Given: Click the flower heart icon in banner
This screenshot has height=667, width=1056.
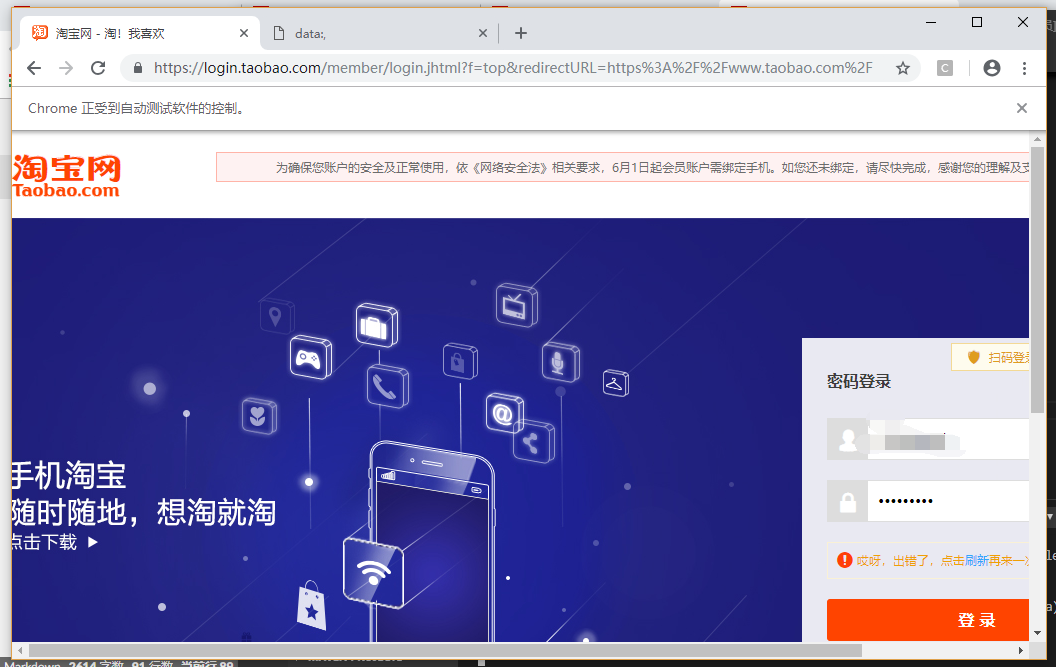Looking at the screenshot, I should pyautogui.click(x=259, y=416).
